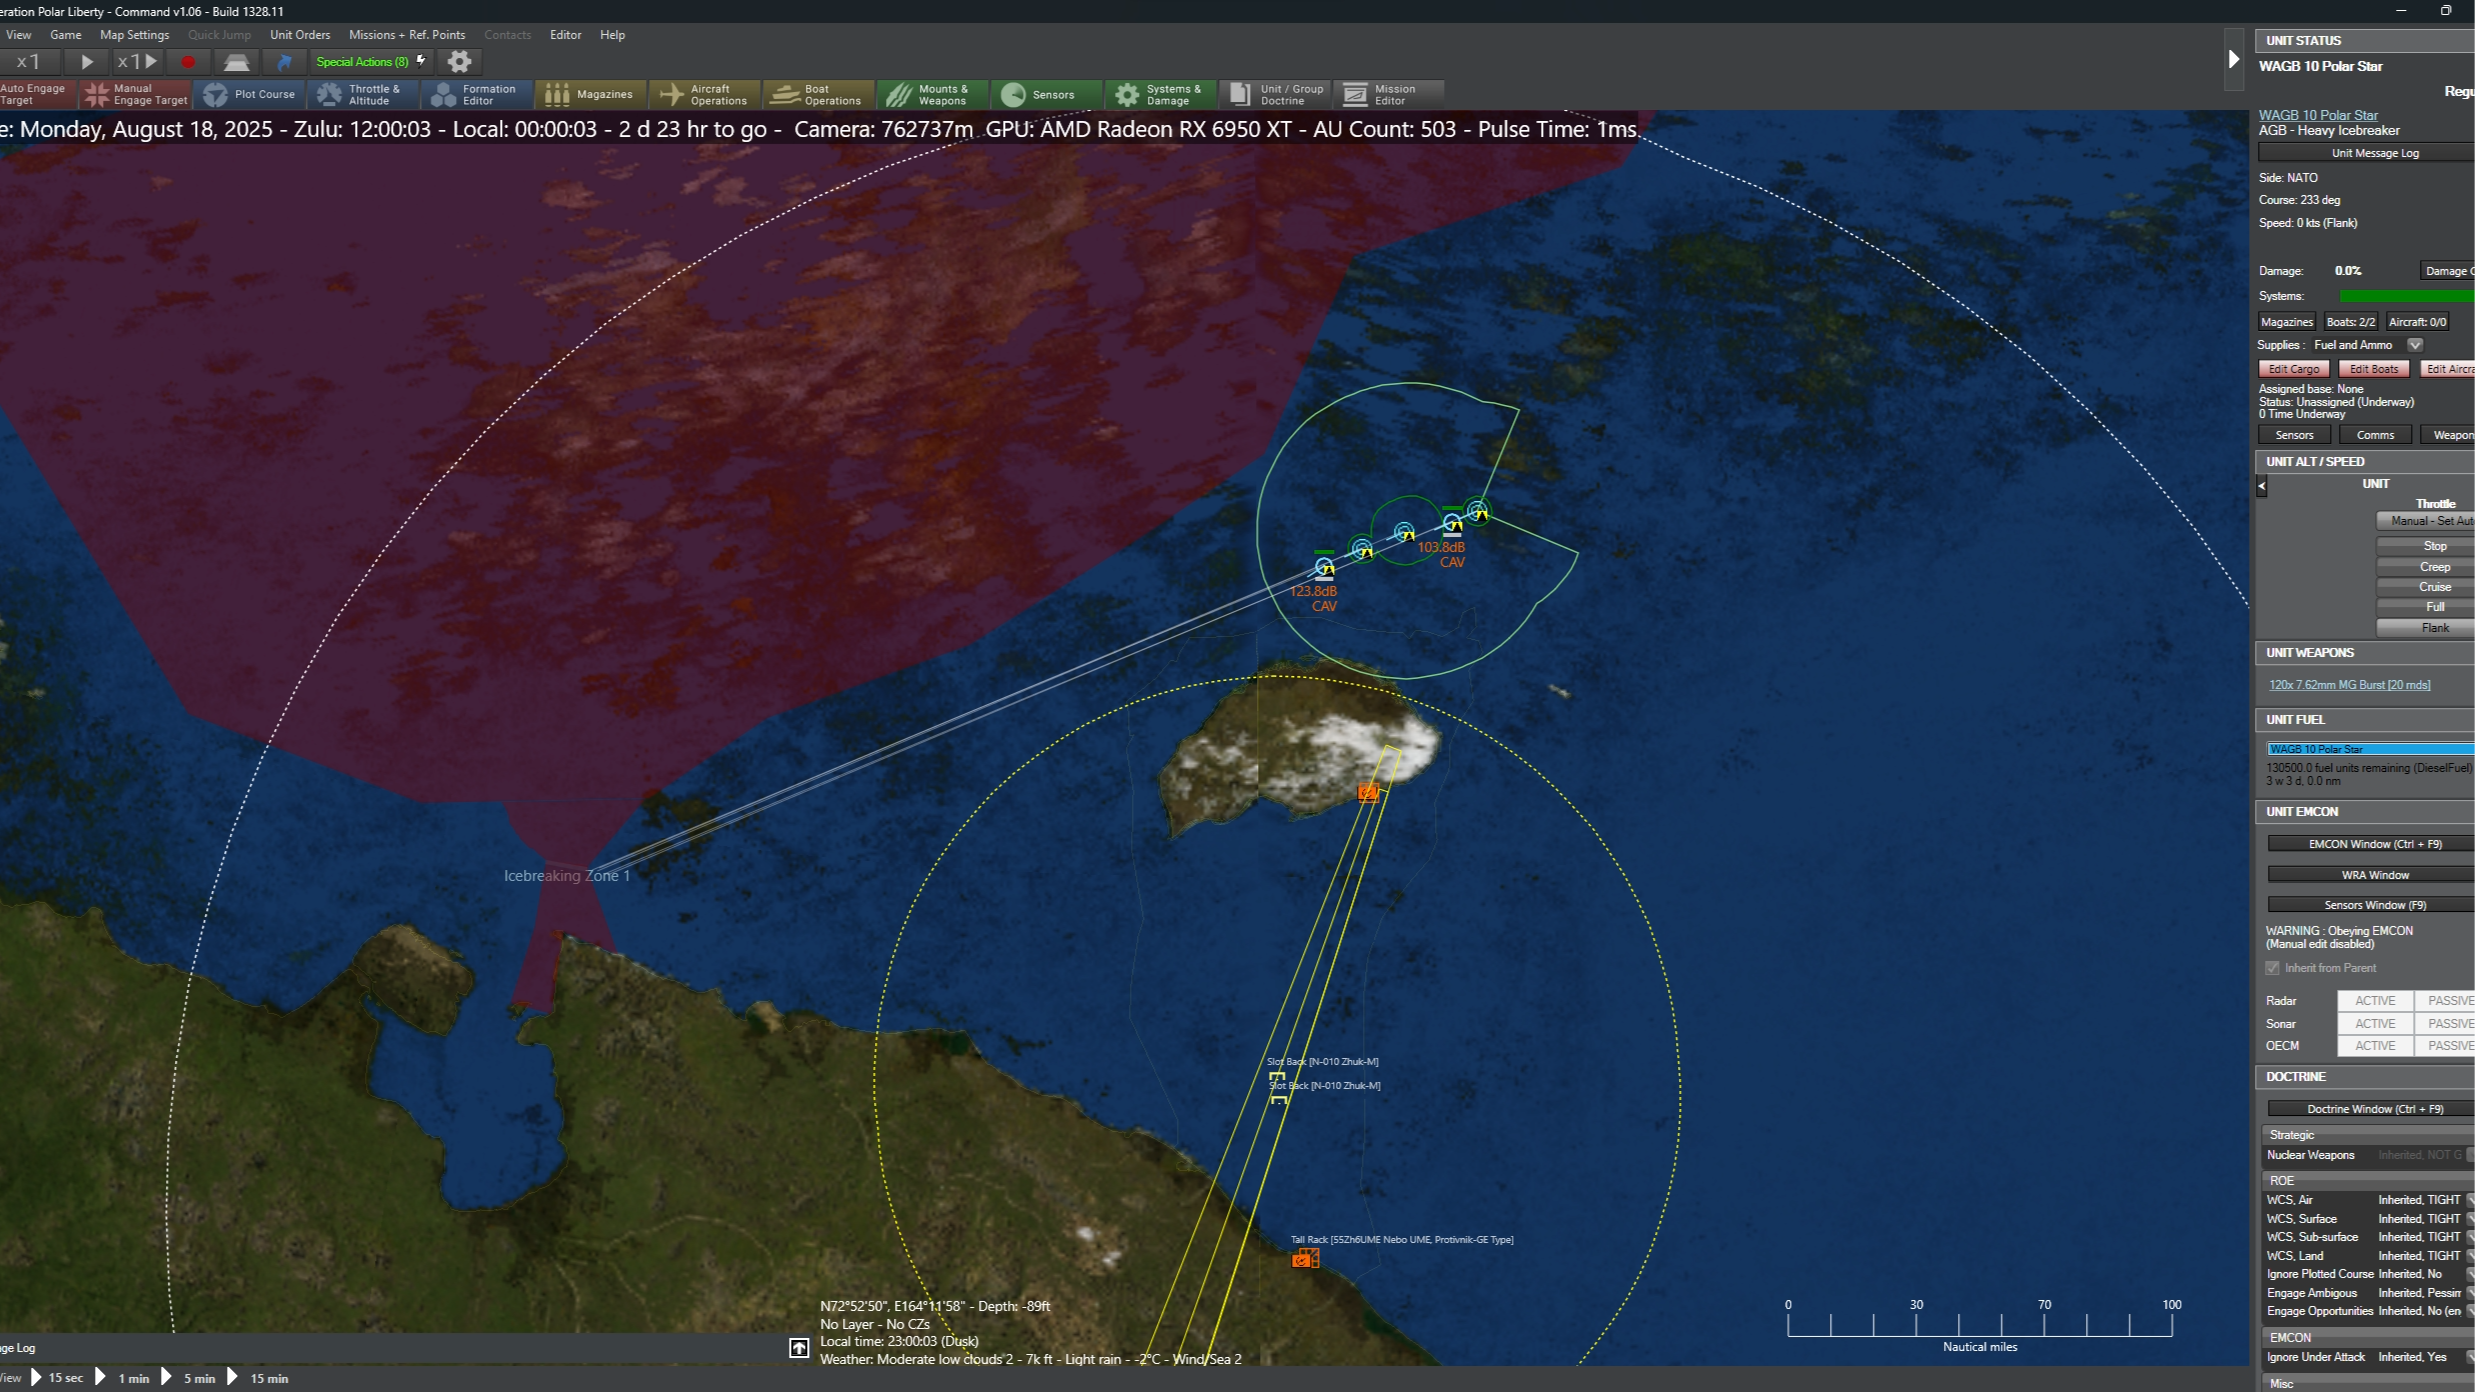Viewport: 2475px width, 1392px height.
Task: Open the Supplies Fuel and Ammo dropdown
Action: pos(2415,345)
